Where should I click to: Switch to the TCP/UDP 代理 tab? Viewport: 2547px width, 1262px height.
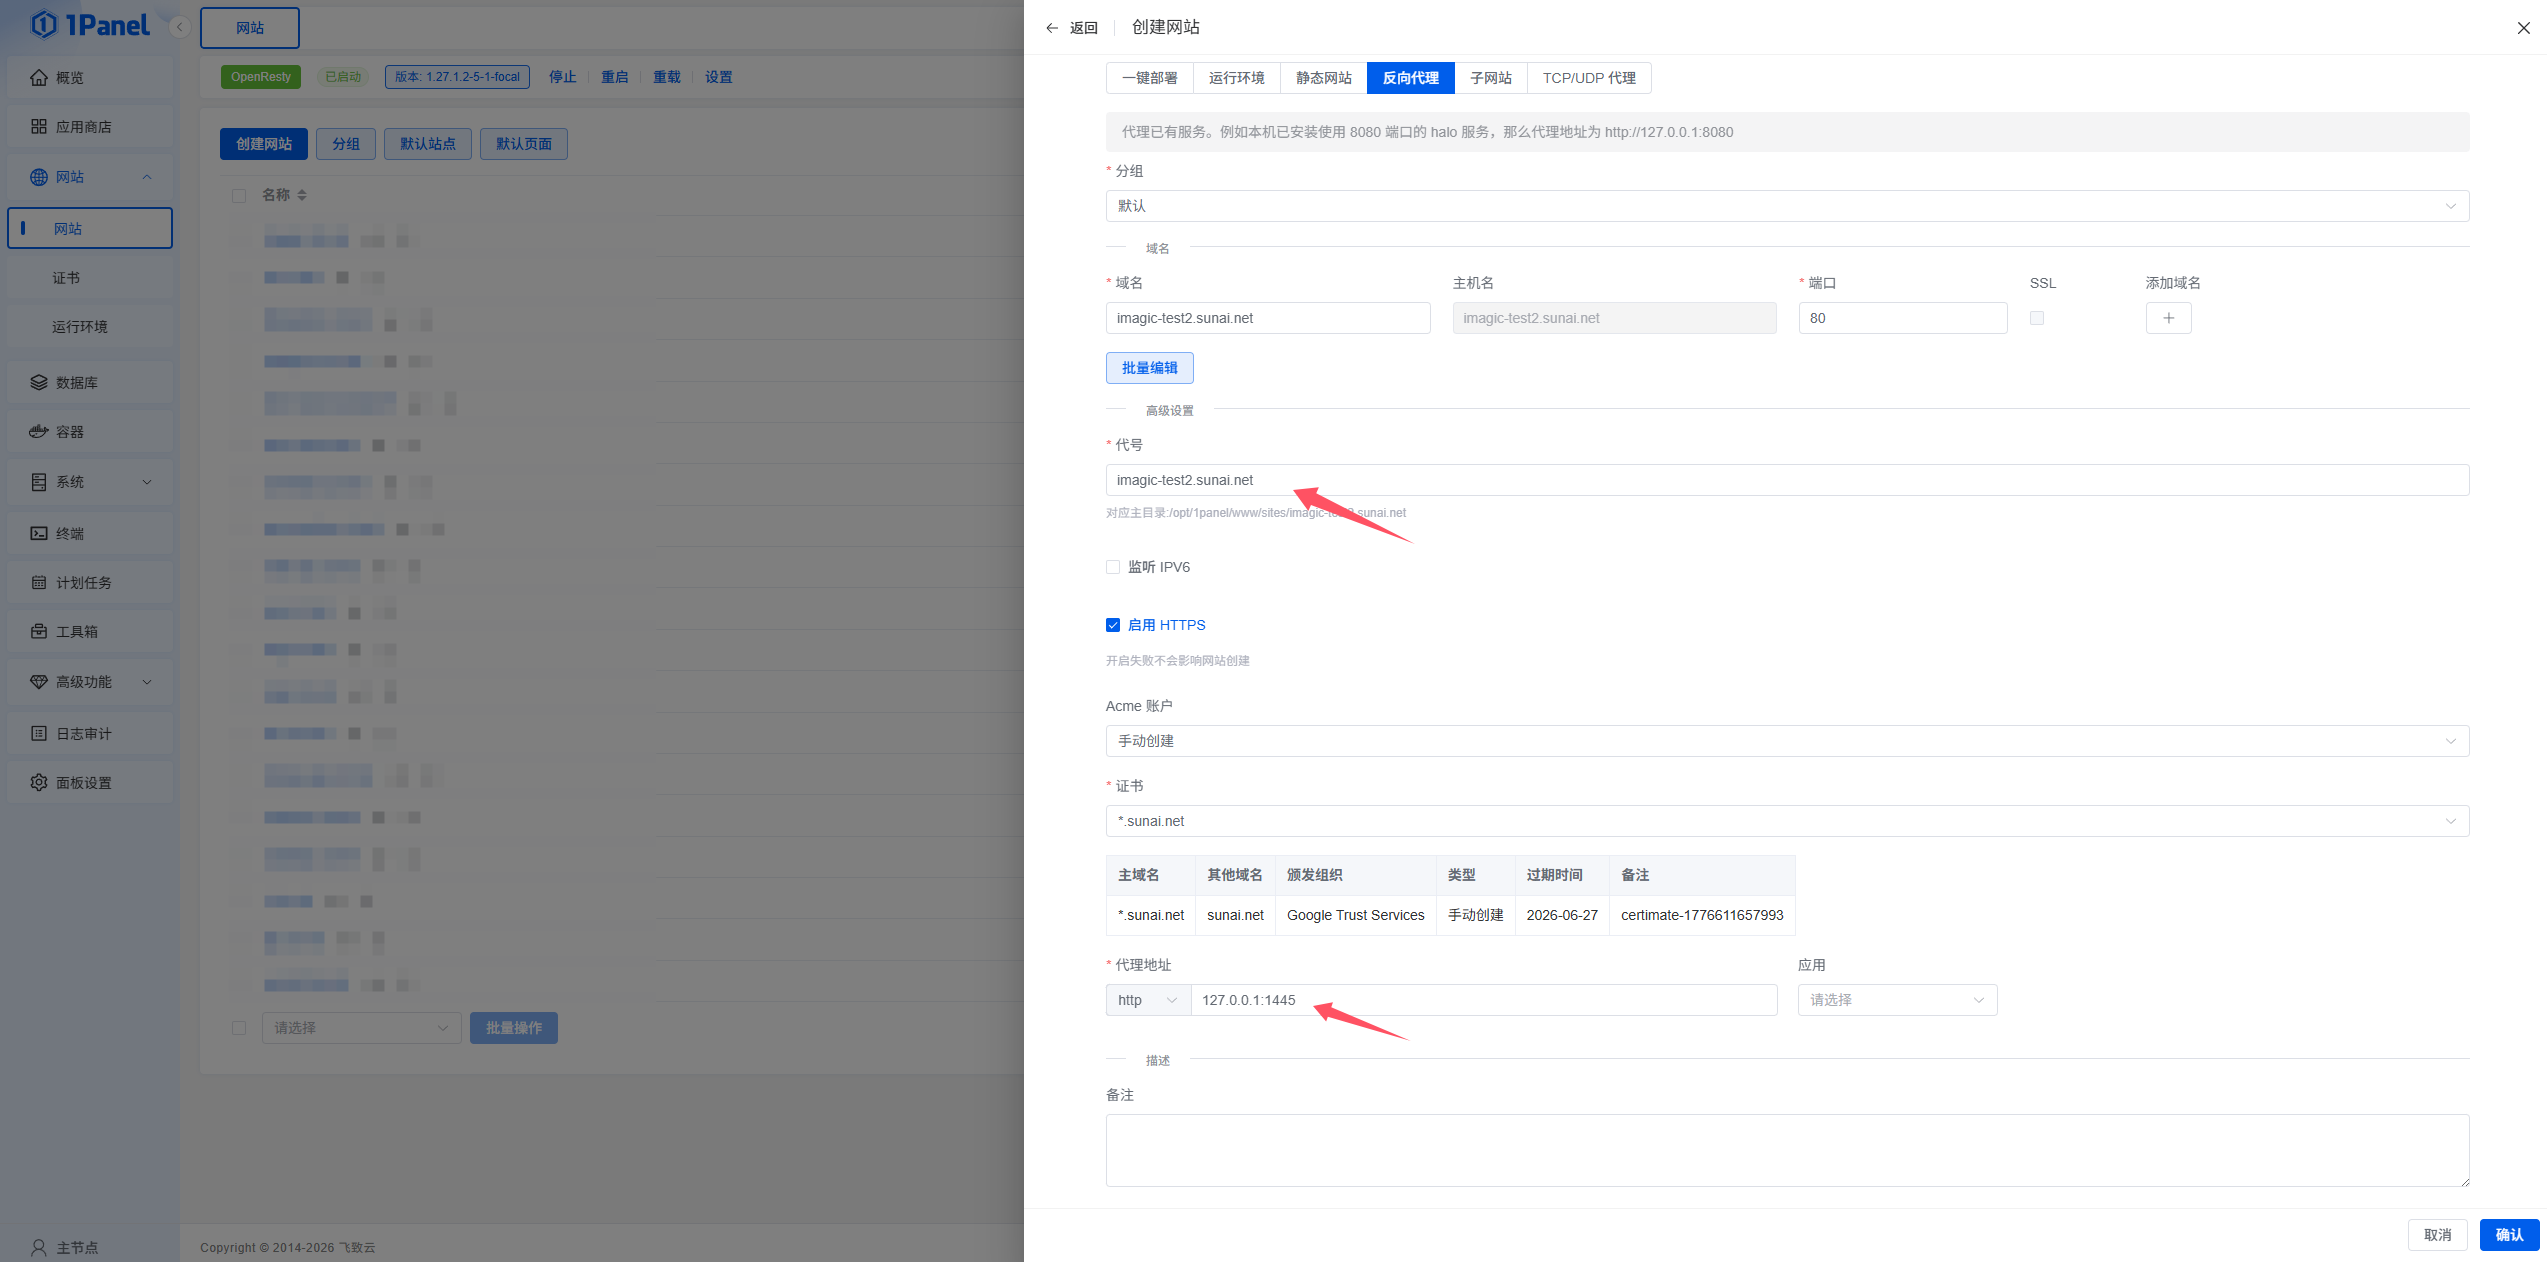pos(1589,78)
